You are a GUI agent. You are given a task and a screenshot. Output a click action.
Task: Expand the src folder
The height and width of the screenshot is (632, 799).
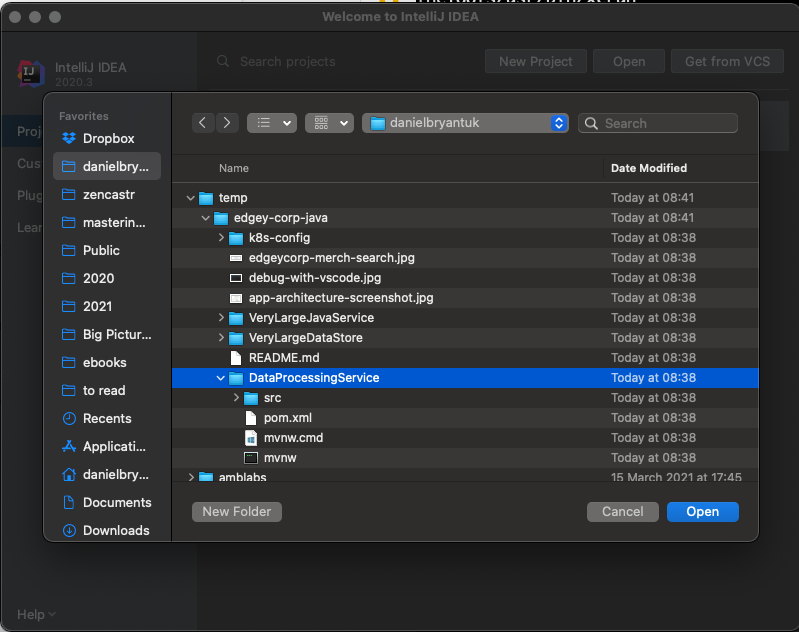[x=236, y=398]
